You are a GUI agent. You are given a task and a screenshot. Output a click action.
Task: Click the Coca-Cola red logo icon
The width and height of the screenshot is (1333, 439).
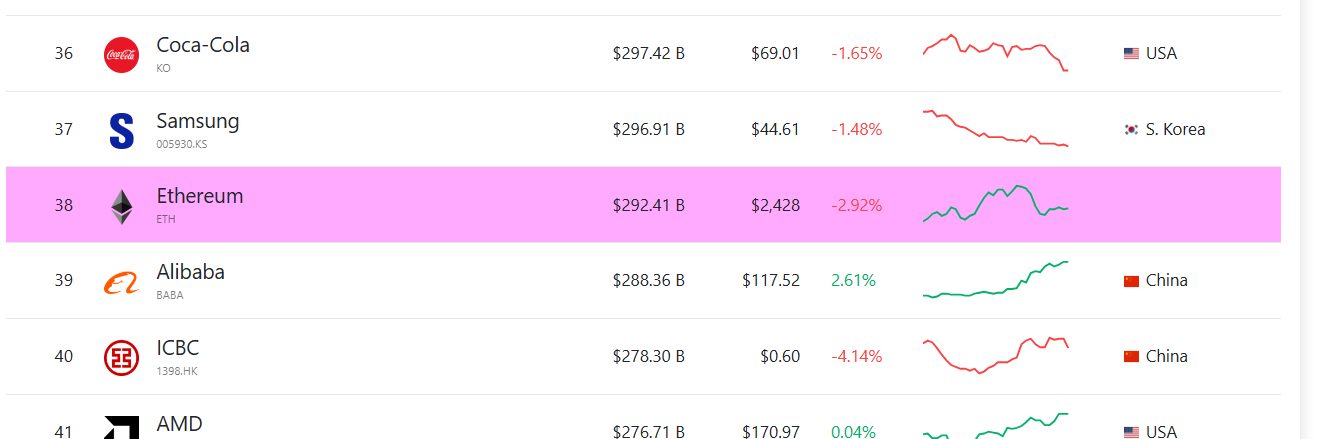[x=122, y=54]
